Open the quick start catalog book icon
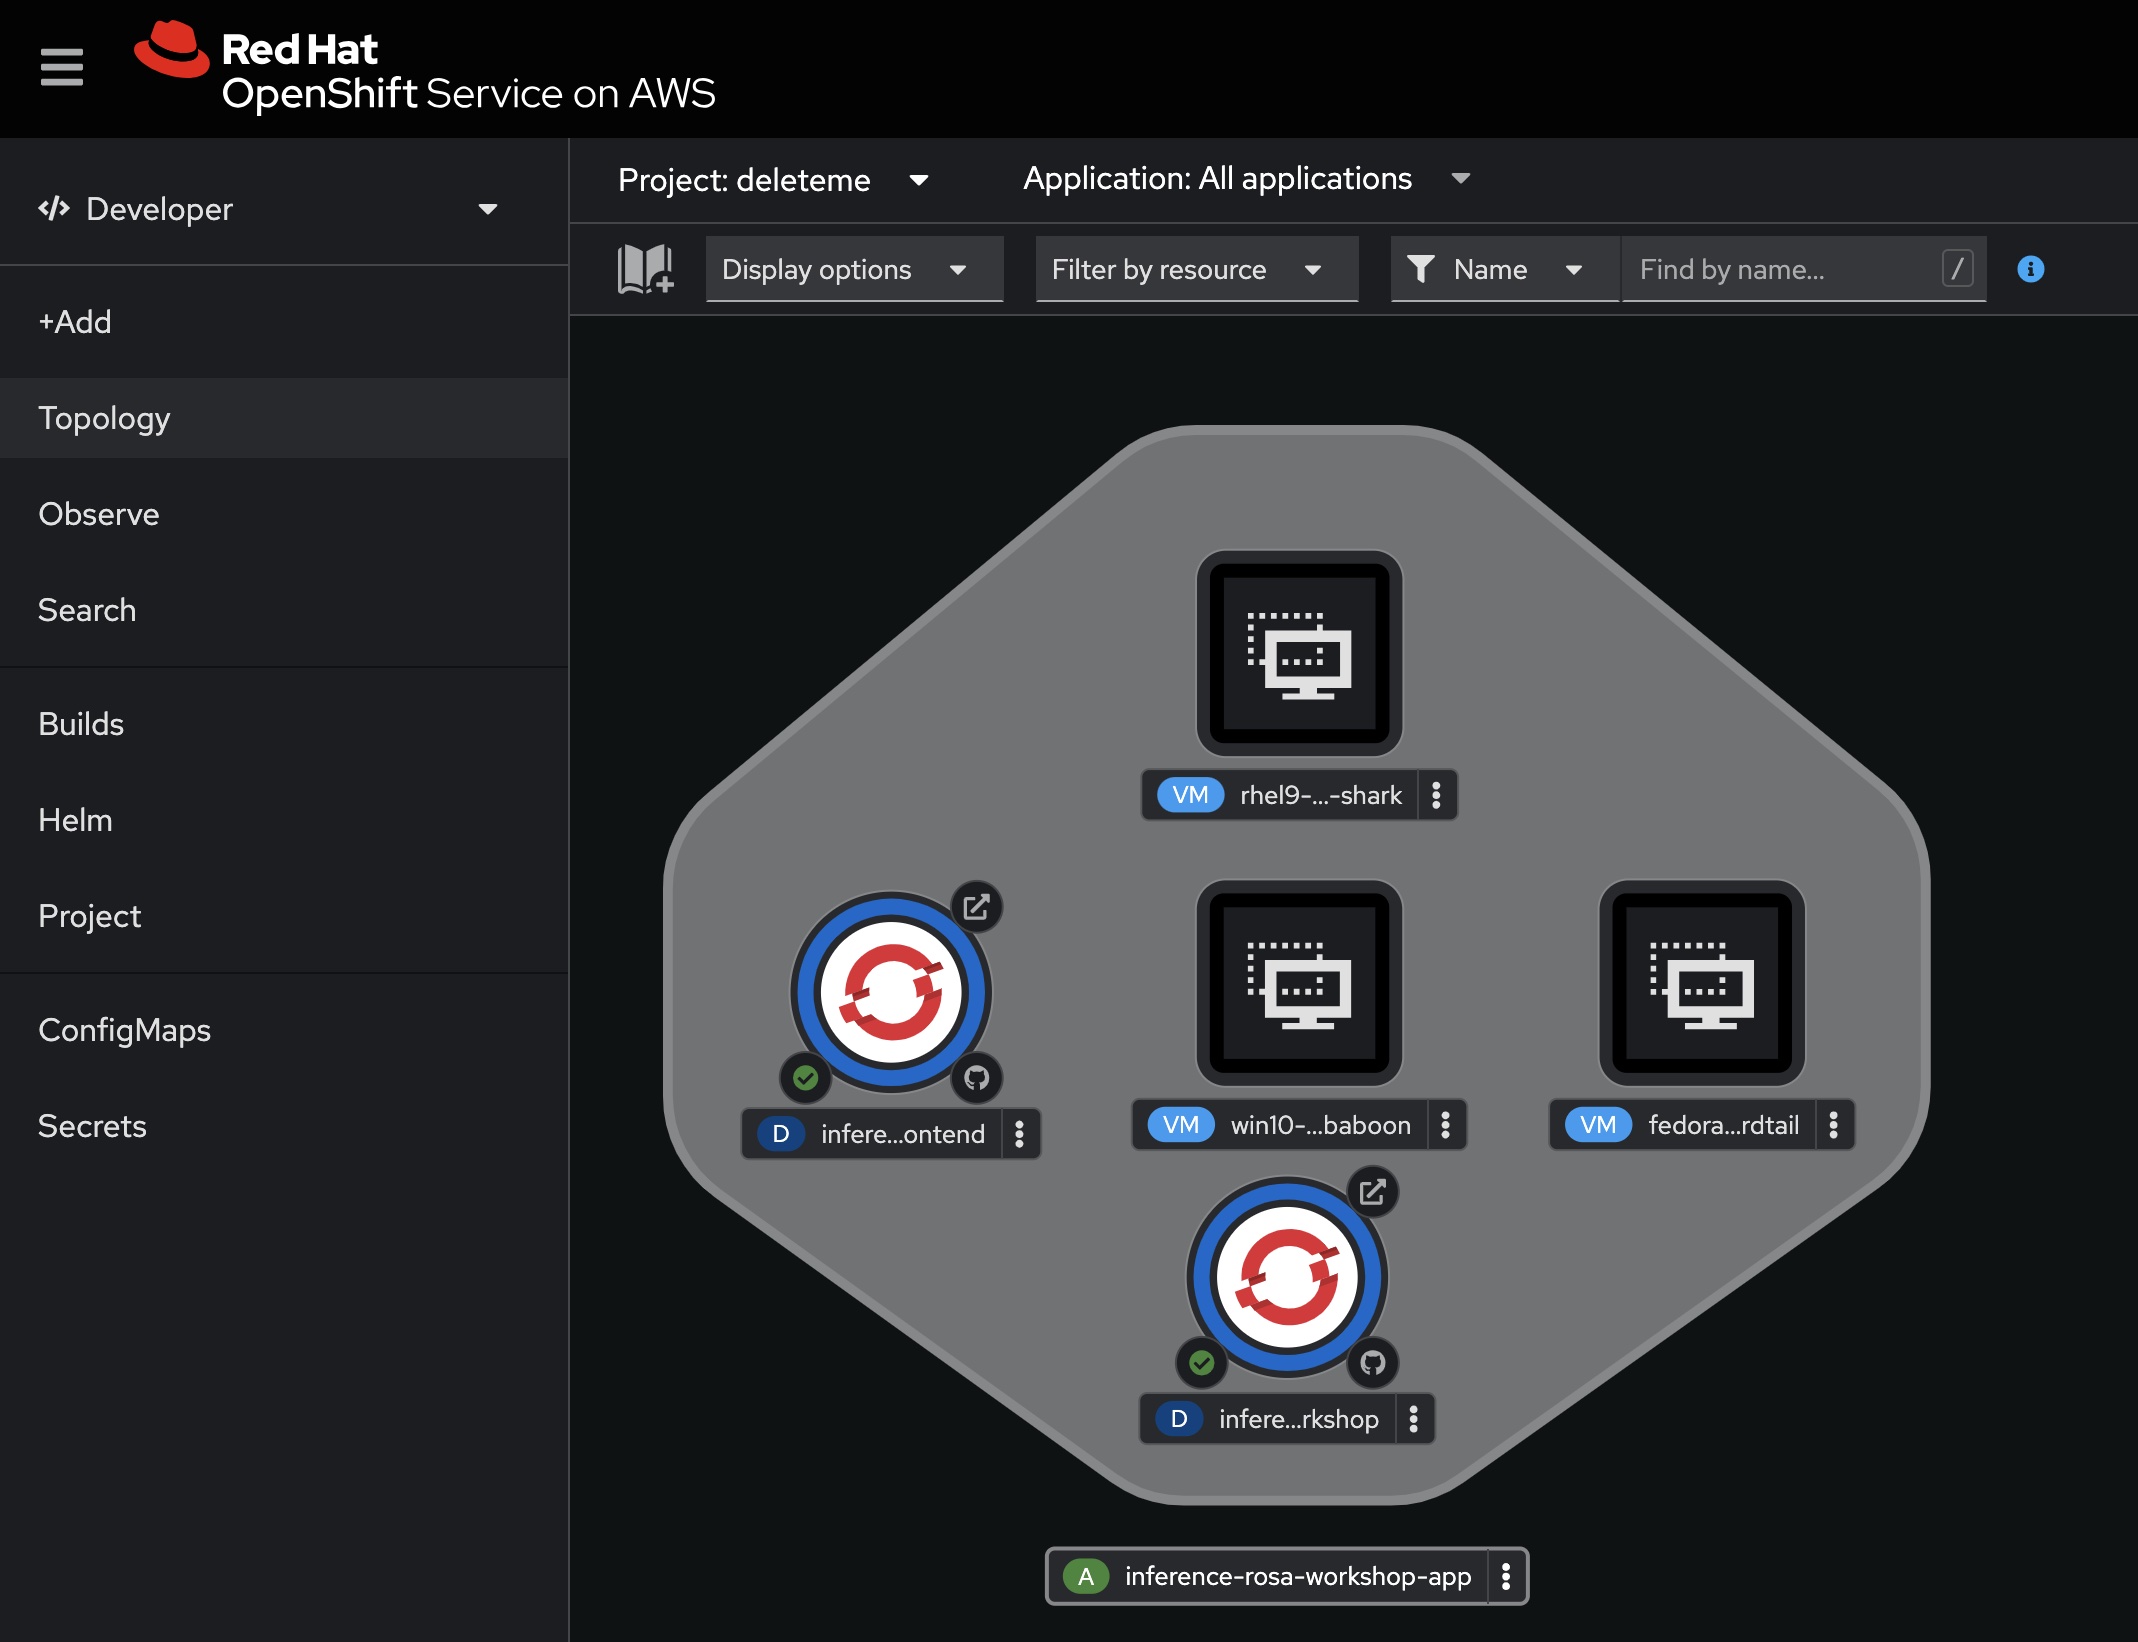Screen dimensions: 2138x1642 [x=645, y=269]
